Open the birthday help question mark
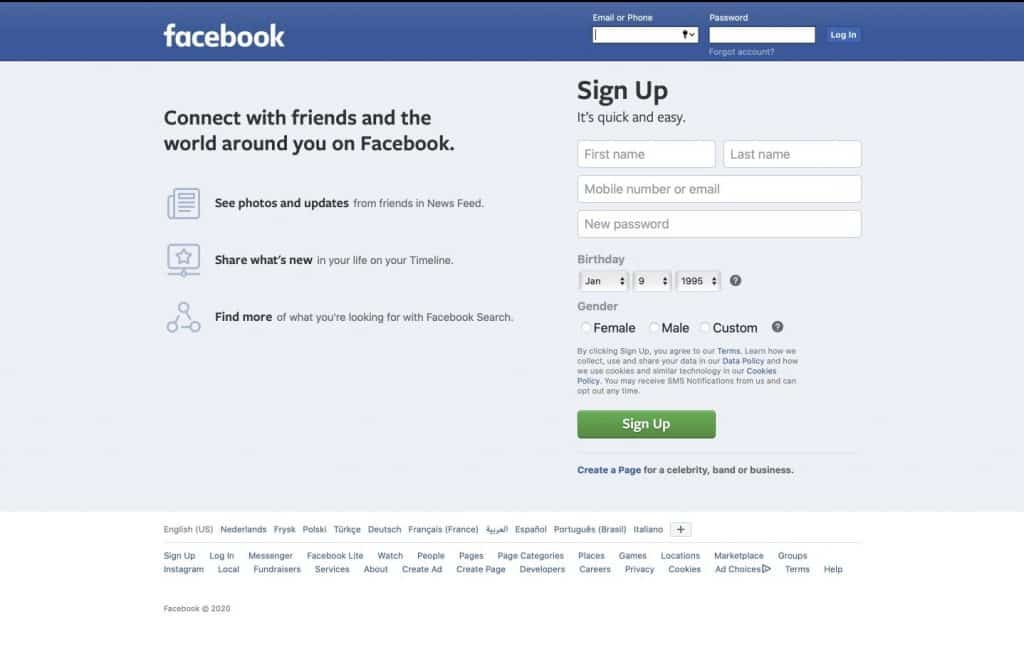Screen dimensions: 1024x654 (735, 281)
